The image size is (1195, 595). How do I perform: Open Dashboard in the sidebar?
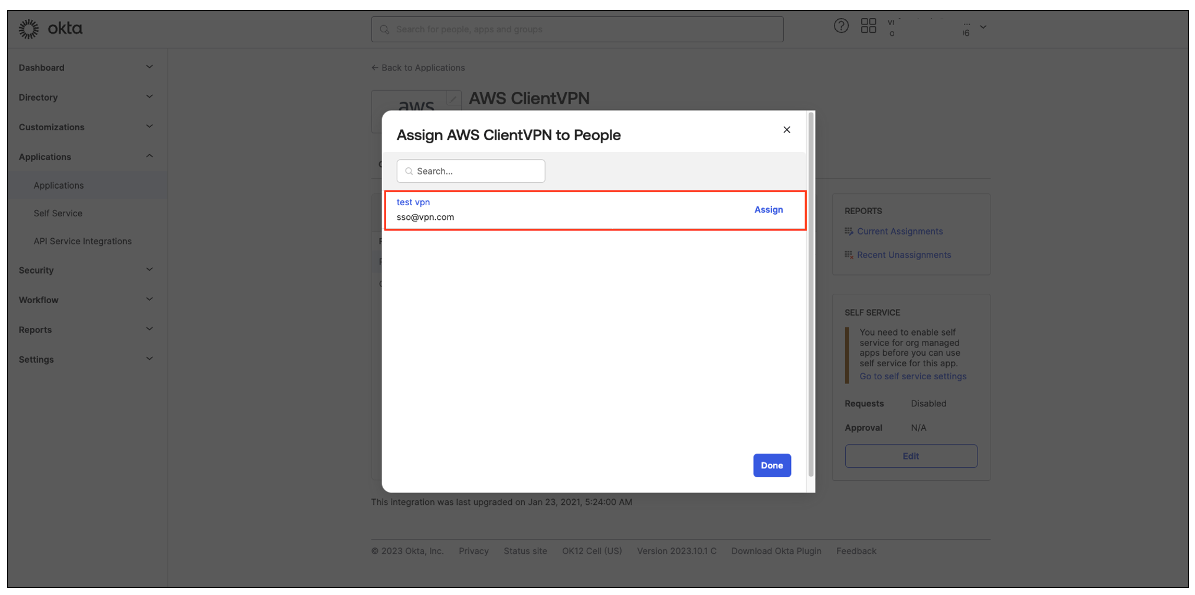41,68
